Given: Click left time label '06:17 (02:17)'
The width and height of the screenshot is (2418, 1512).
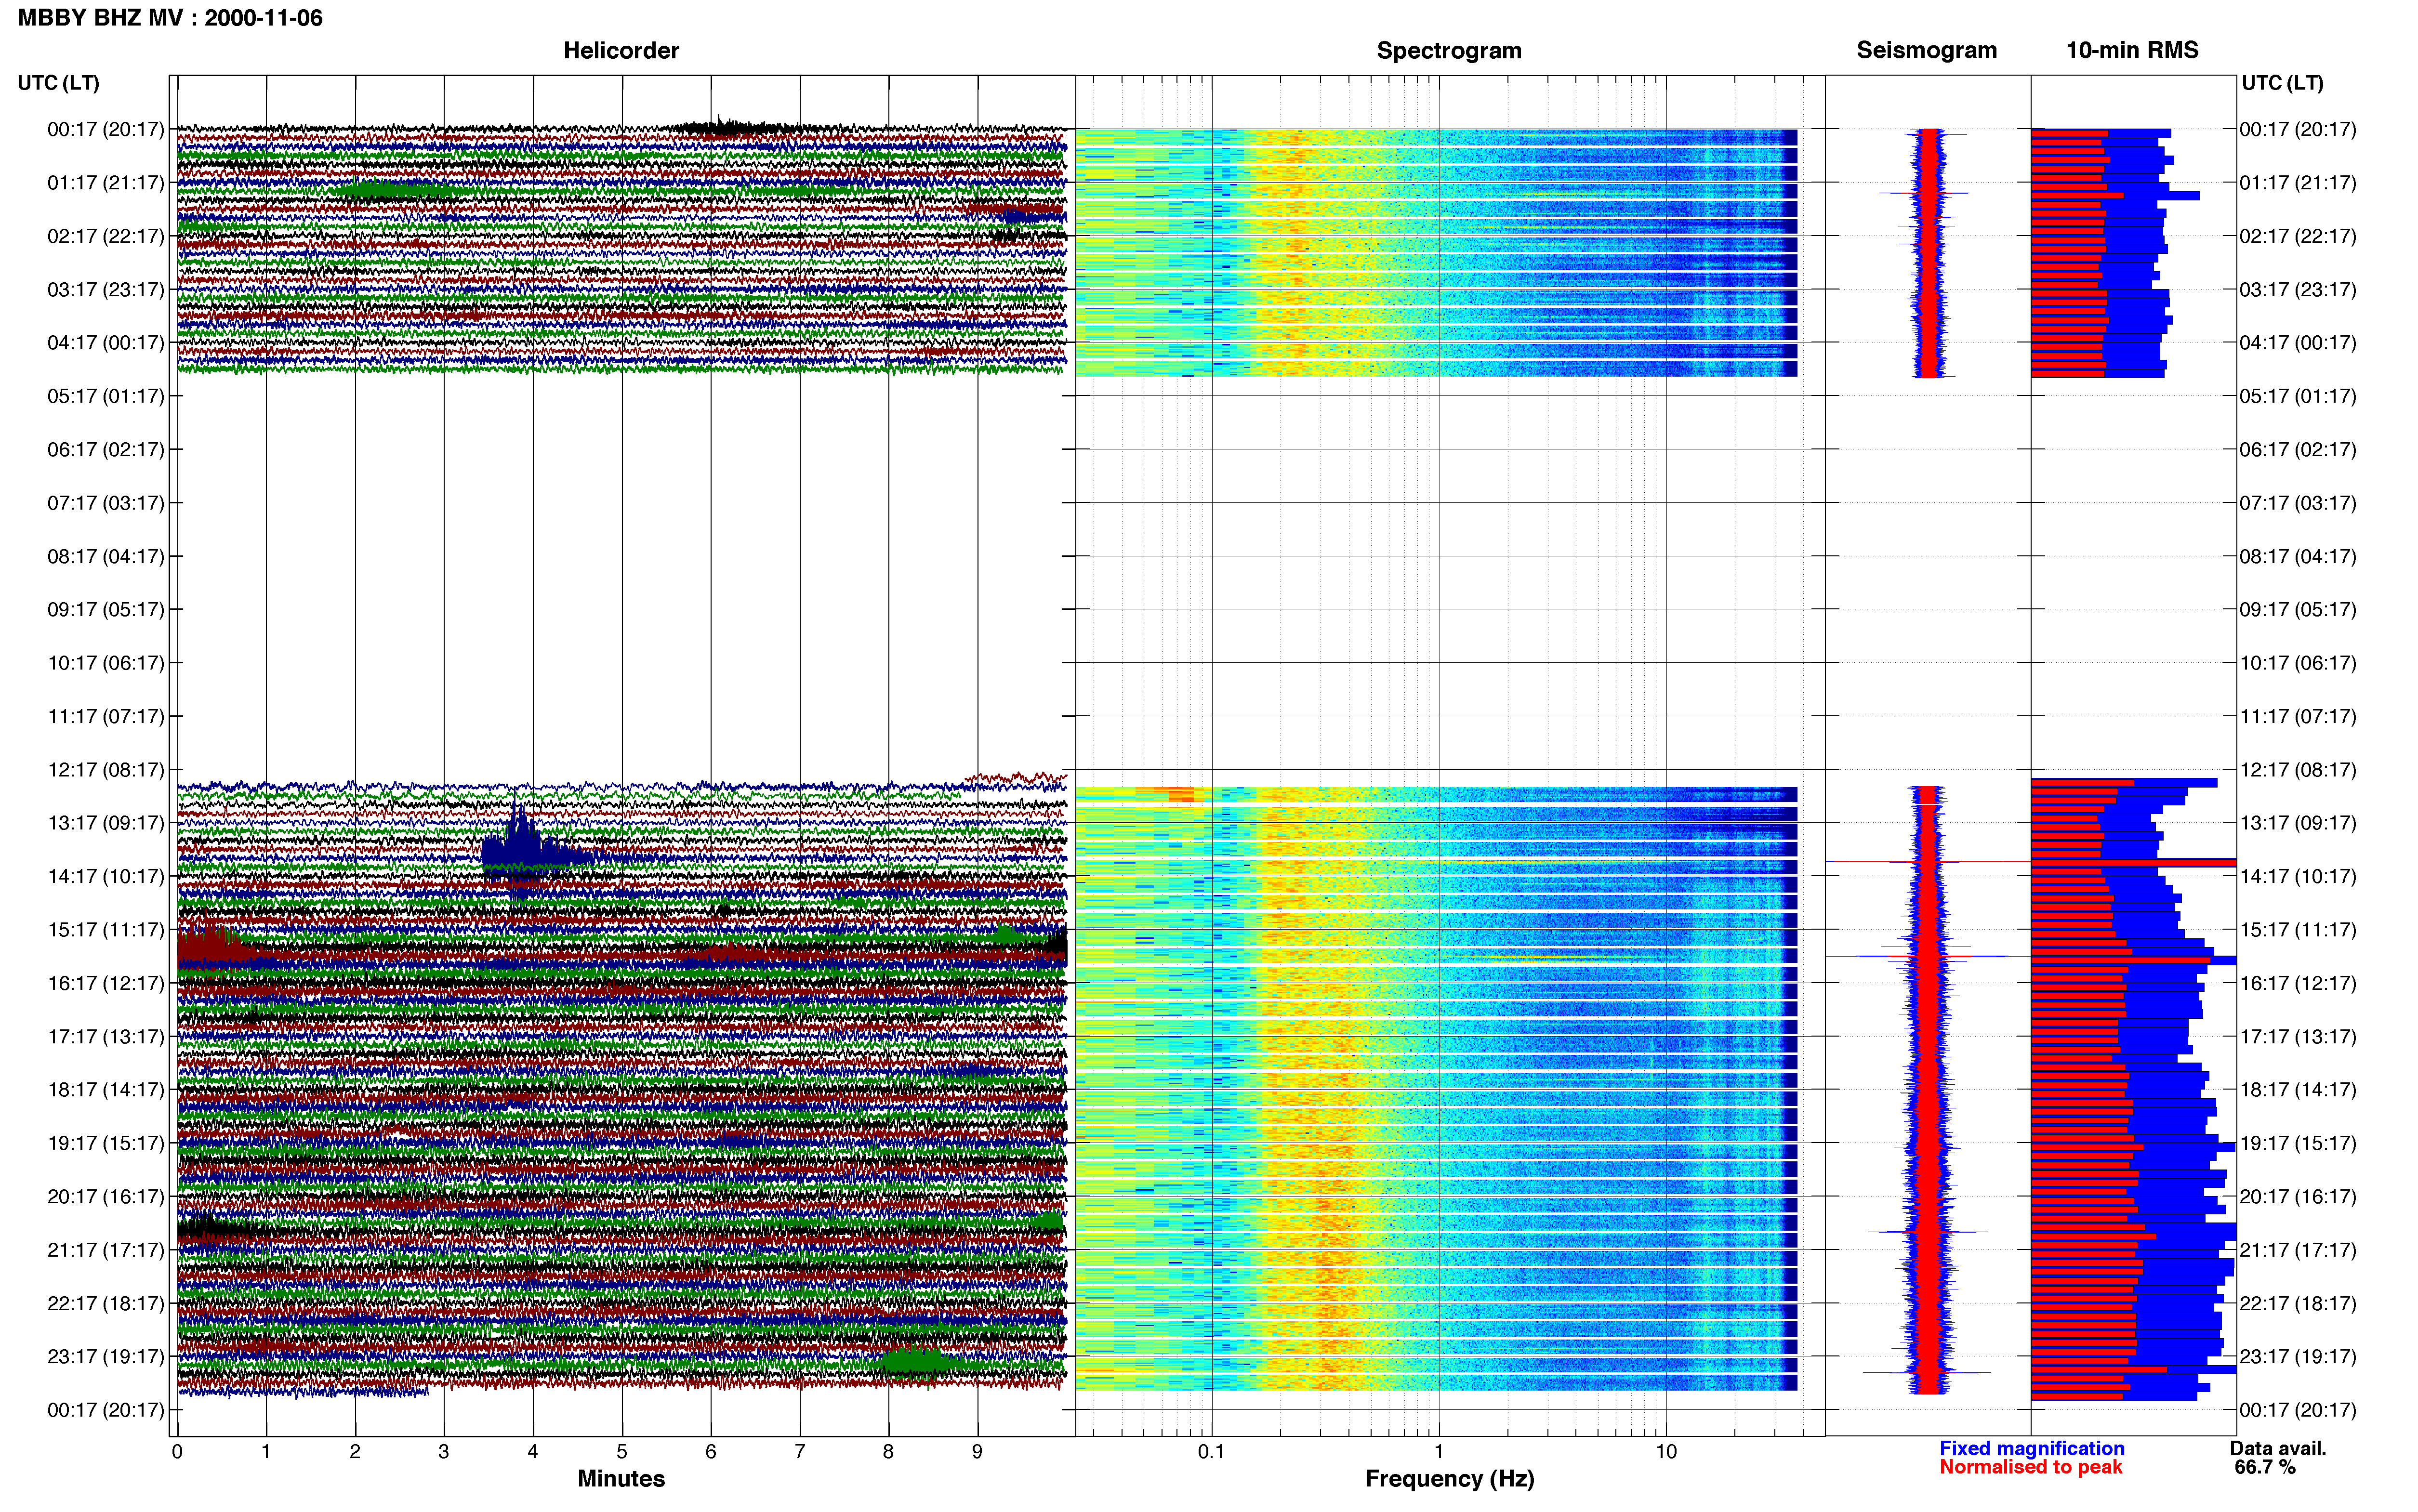Looking at the screenshot, I should [x=106, y=450].
